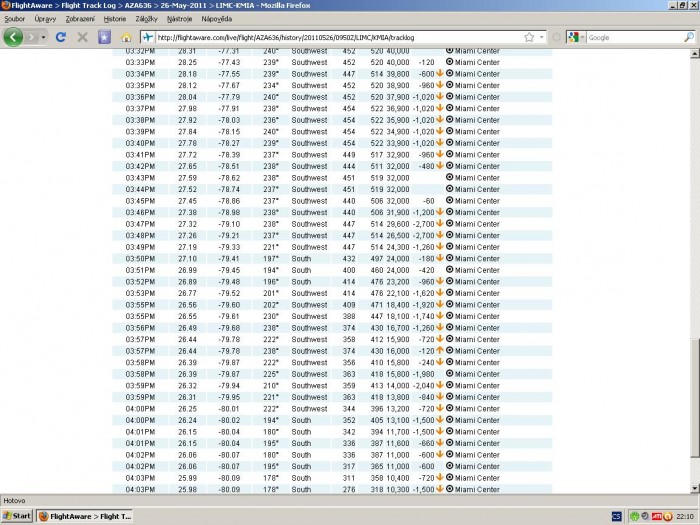Click the green Back navigation button

point(13,37)
